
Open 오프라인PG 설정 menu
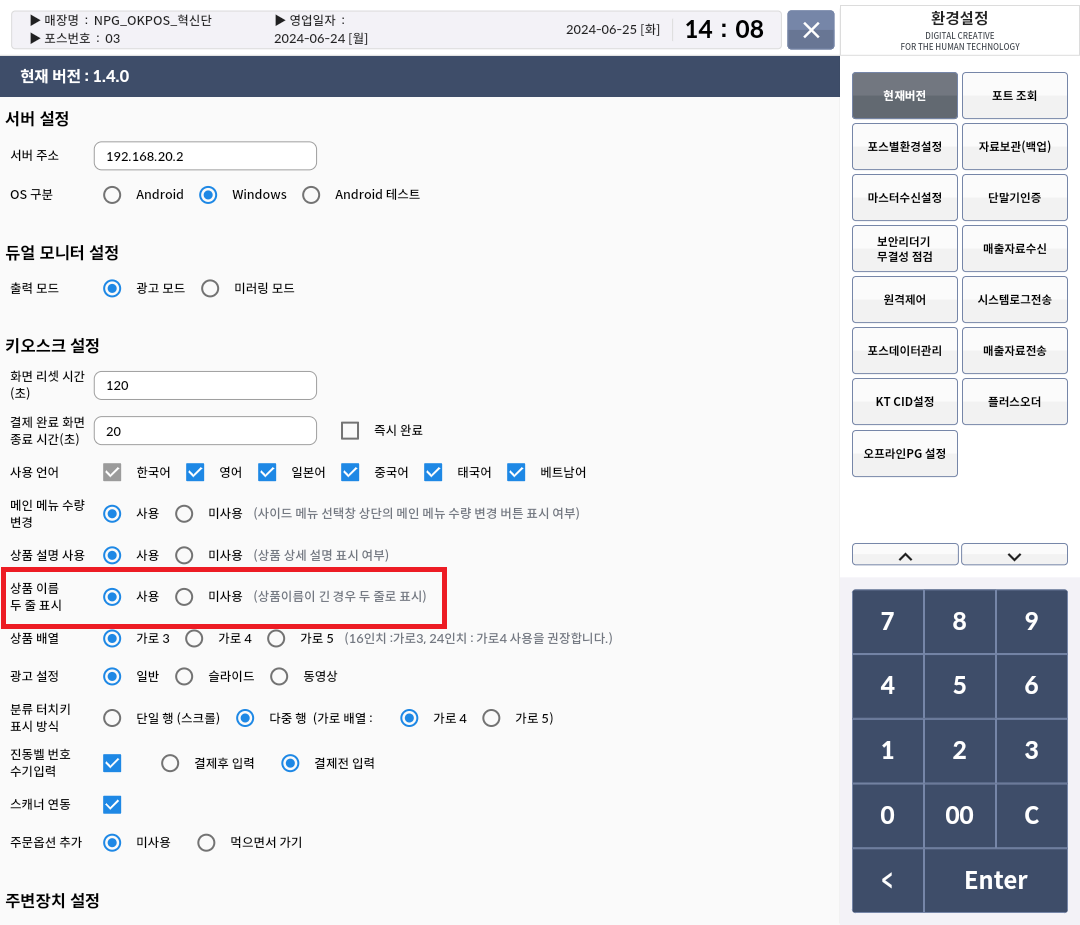point(905,454)
